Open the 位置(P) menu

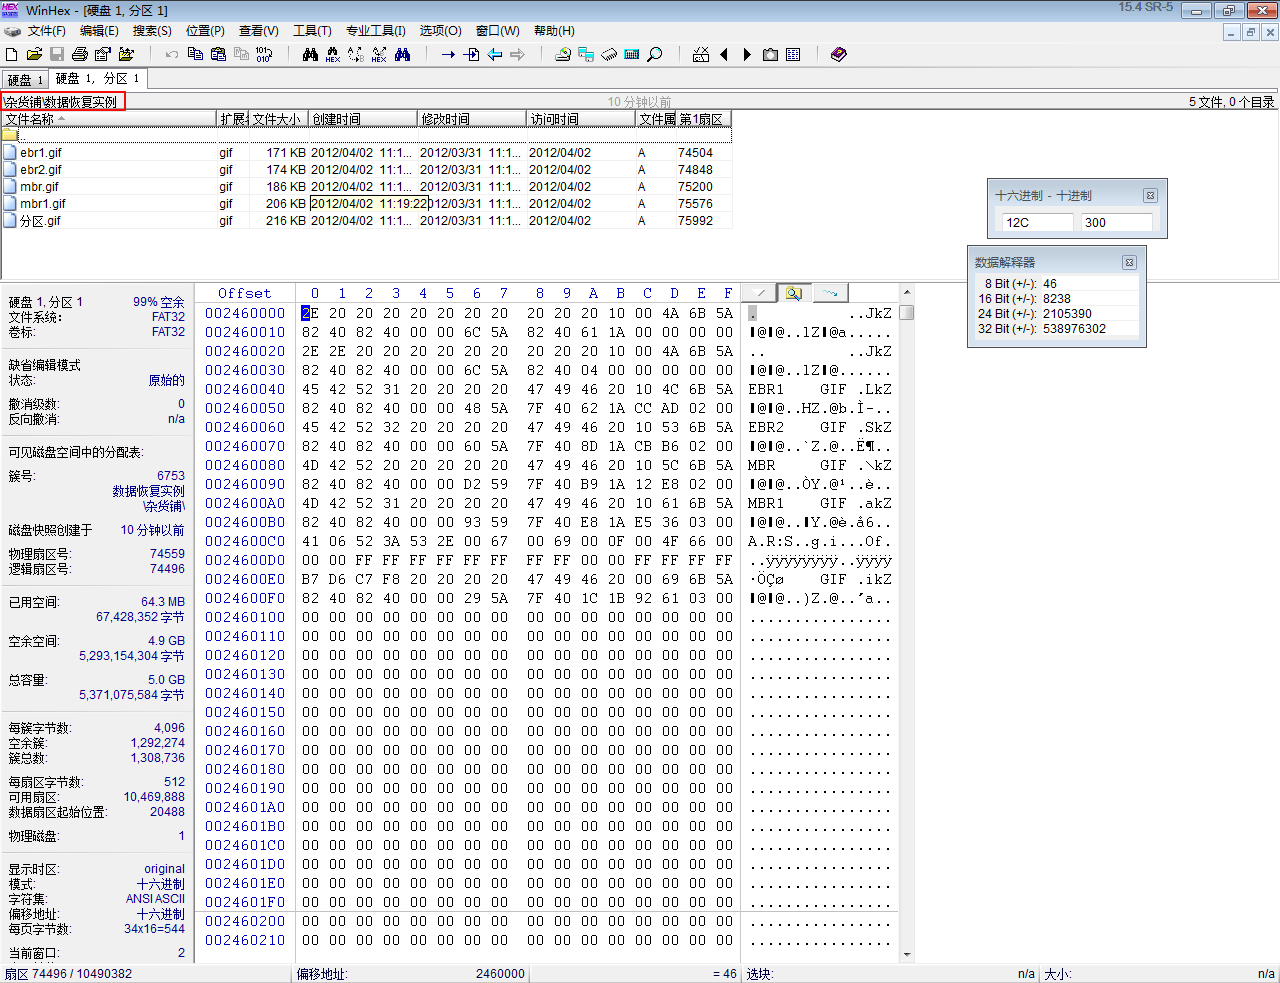point(205,31)
